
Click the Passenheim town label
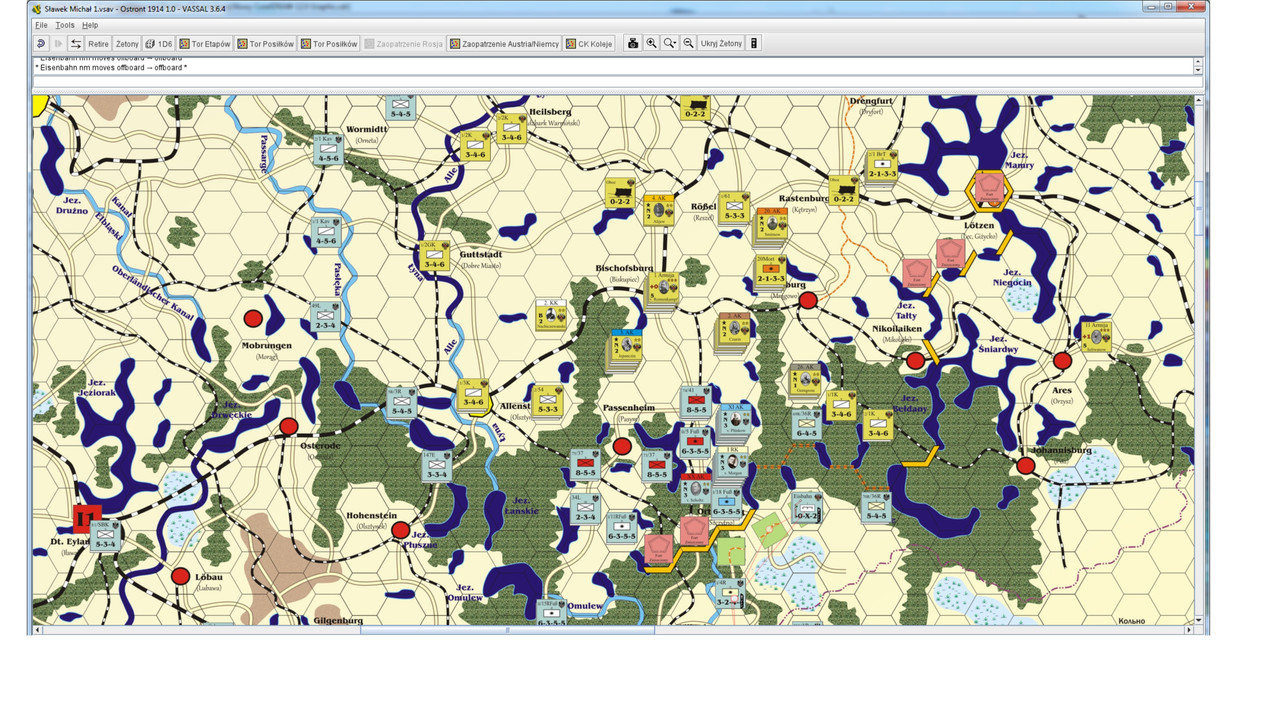coord(628,408)
